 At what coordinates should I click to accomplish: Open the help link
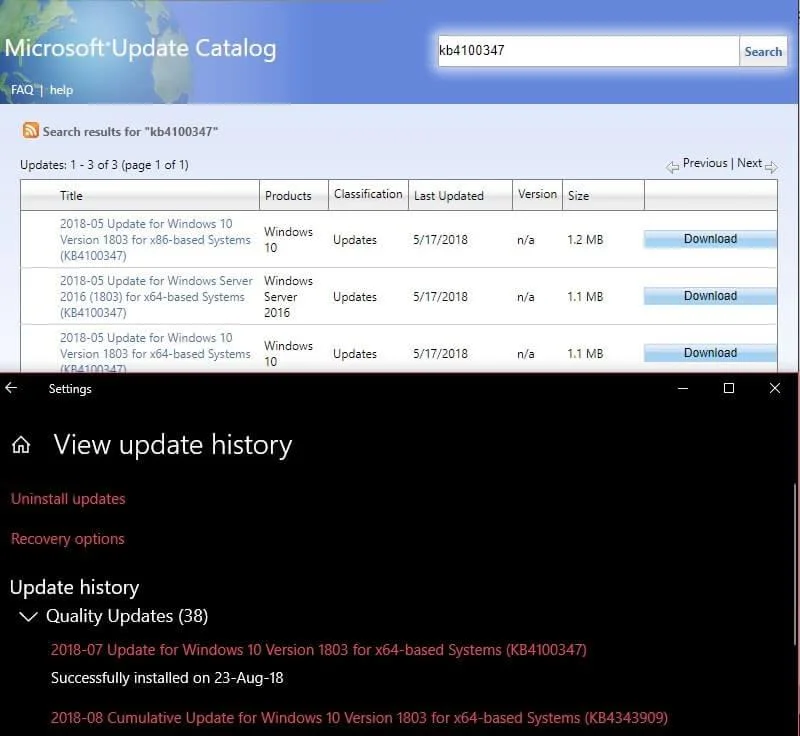(x=61, y=90)
